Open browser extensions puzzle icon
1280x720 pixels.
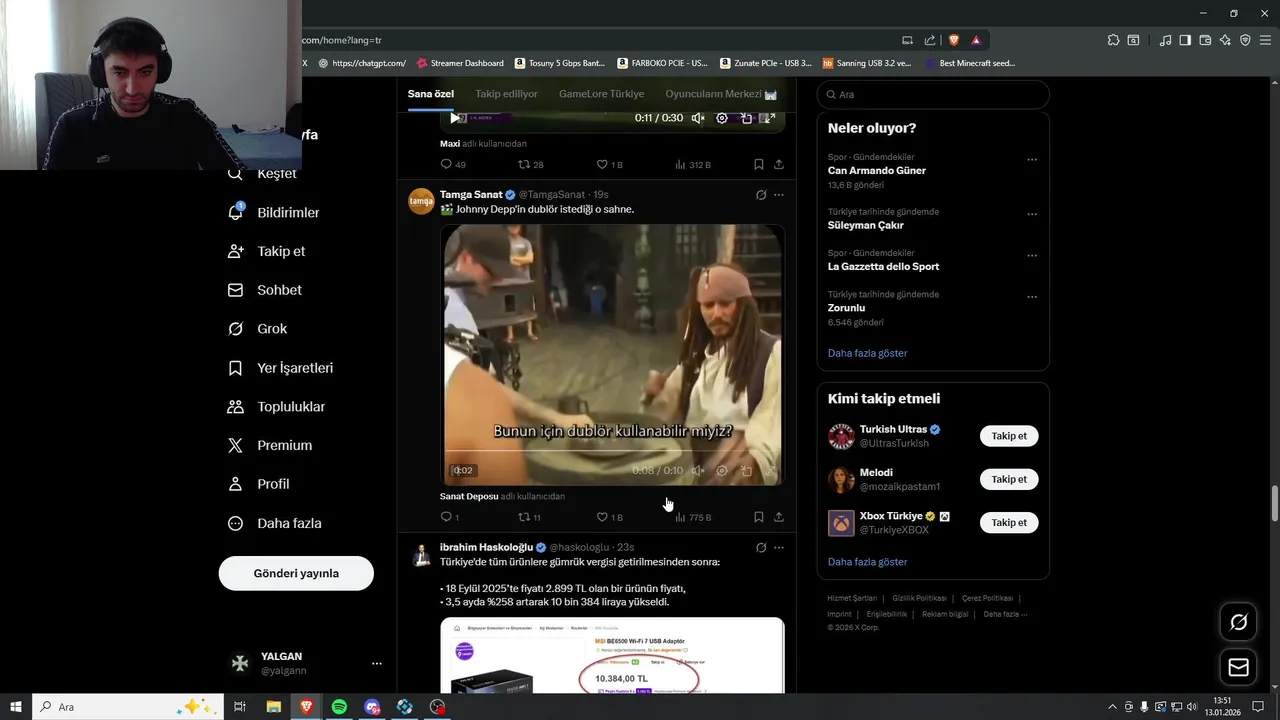tap(1113, 40)
